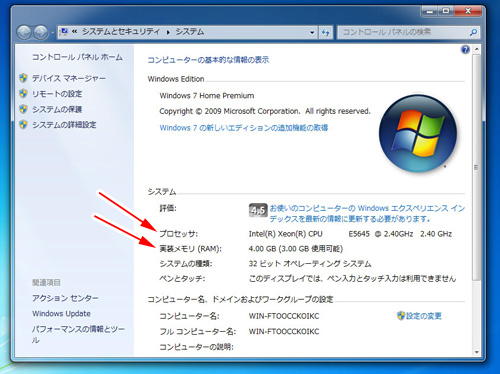Click the scrollbar down arrow

[x=477, y=352]
